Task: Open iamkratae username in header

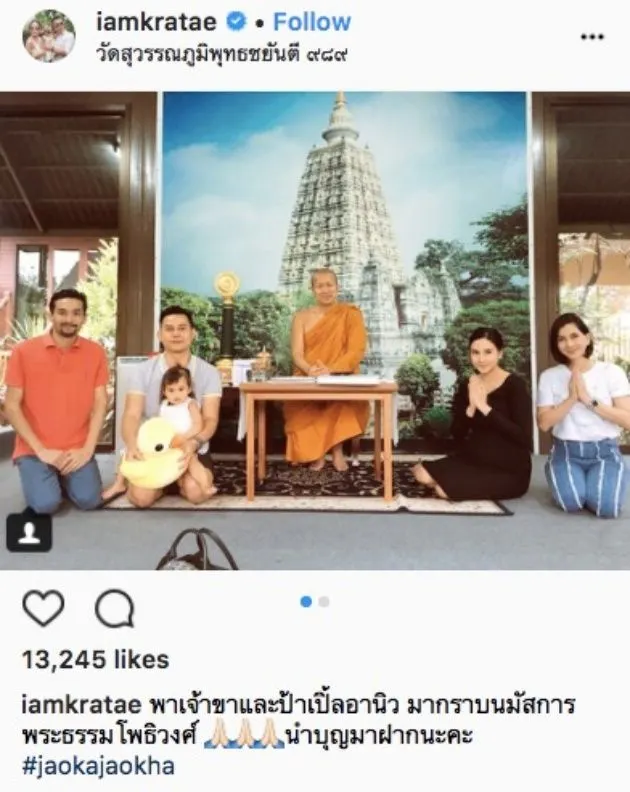Action: tap(157, 22)
